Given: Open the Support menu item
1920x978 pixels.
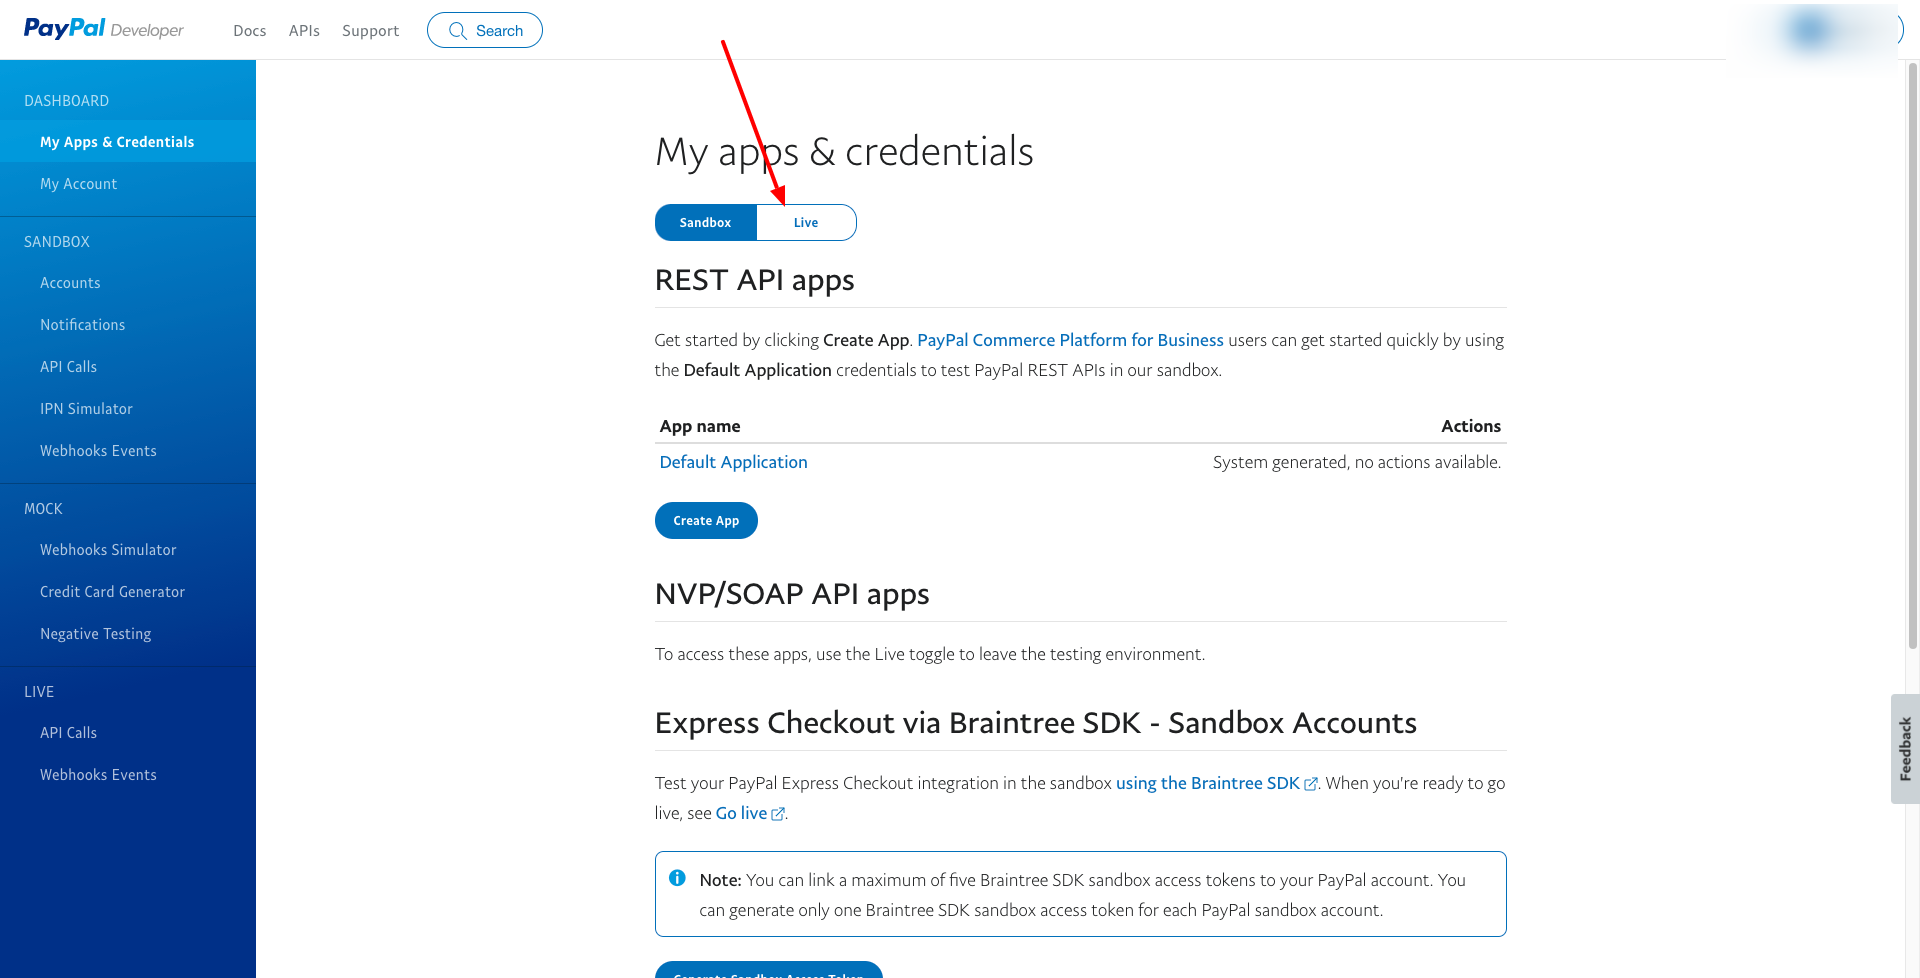Looking at the screenshot, I should (370, 31).
